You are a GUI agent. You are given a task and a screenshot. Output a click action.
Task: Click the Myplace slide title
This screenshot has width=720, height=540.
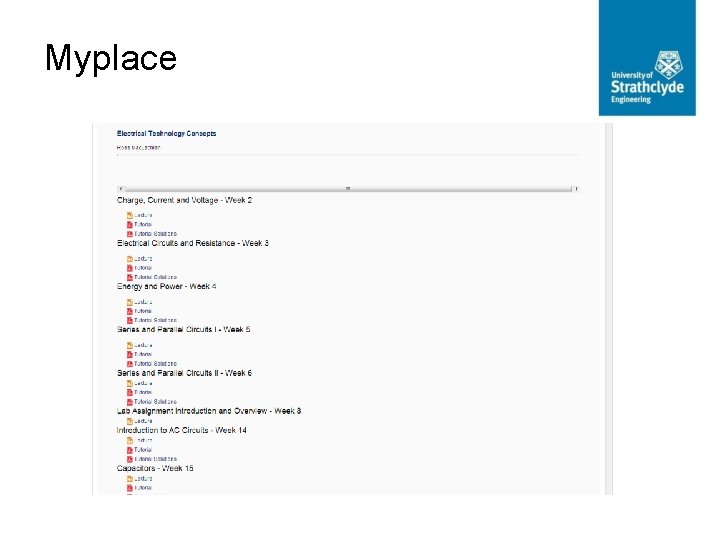pyautogui.click(x=111, y=59)
